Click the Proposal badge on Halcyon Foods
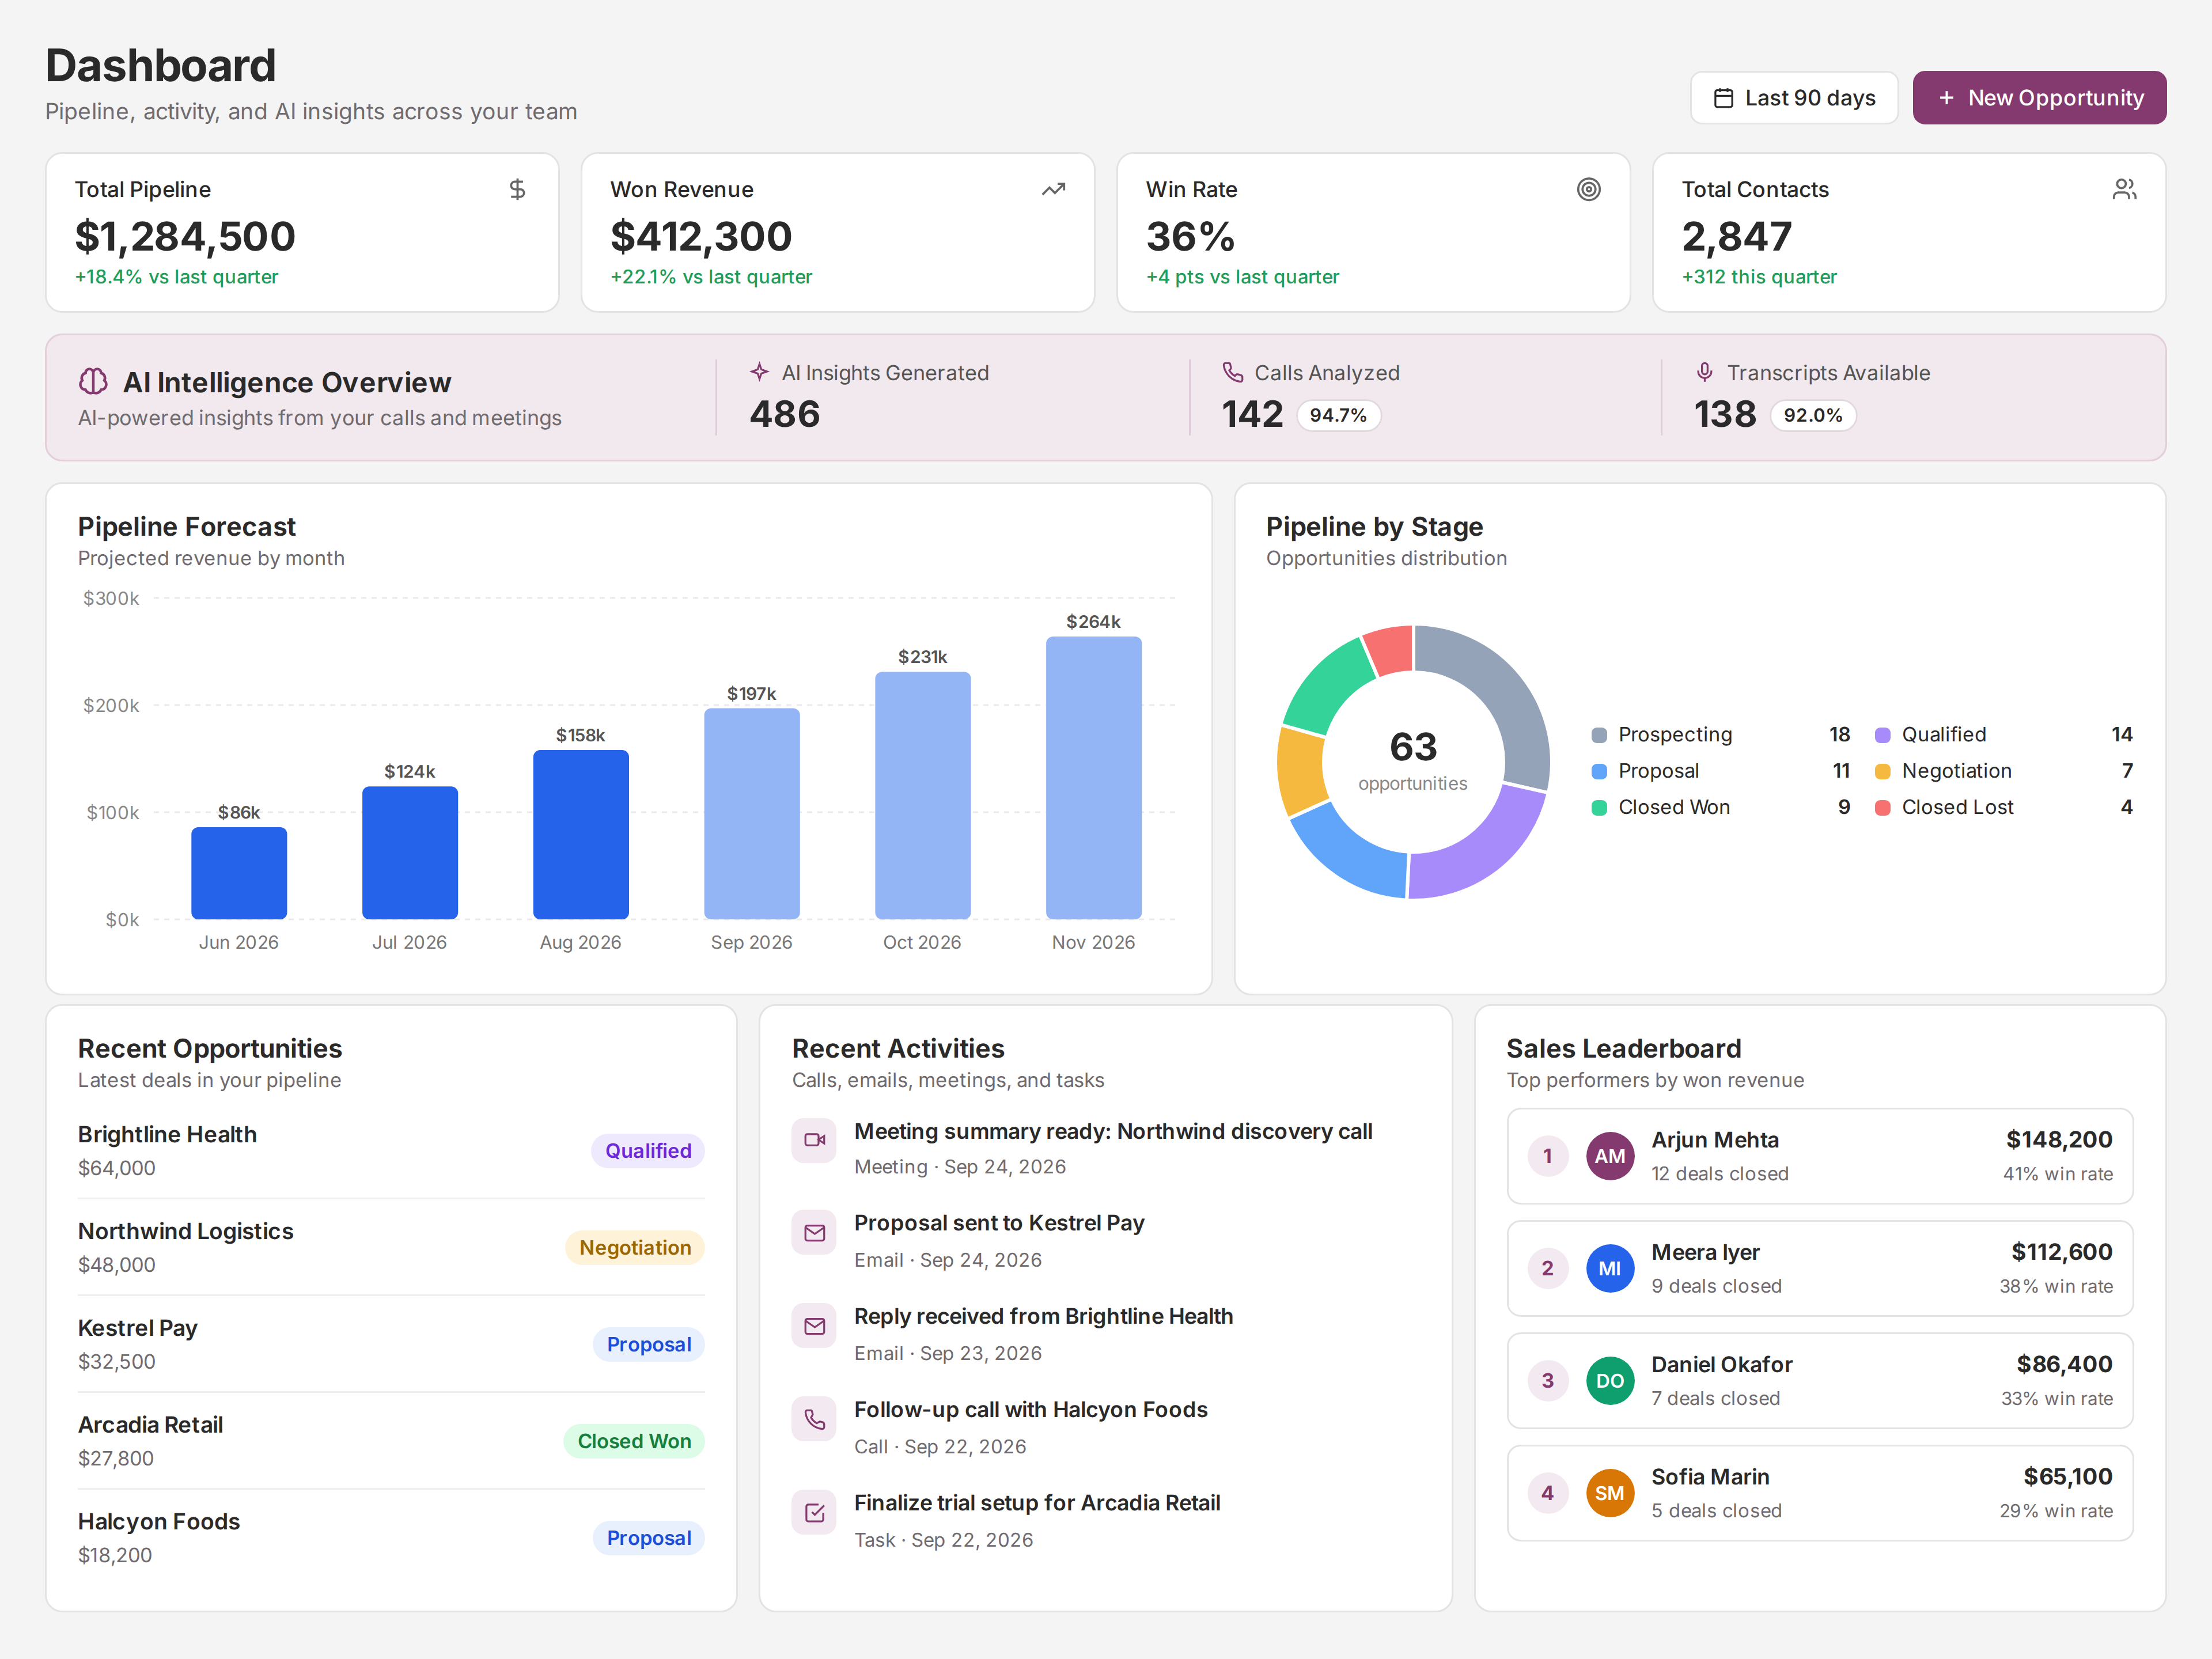Screen dimensions: 2212x1659 point(649,1538)
